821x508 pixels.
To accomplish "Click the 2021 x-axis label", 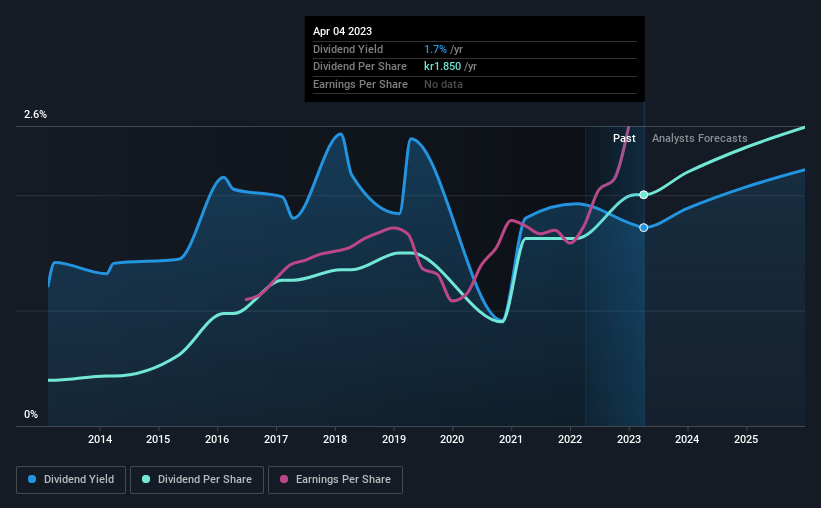I will pos(511,439).
